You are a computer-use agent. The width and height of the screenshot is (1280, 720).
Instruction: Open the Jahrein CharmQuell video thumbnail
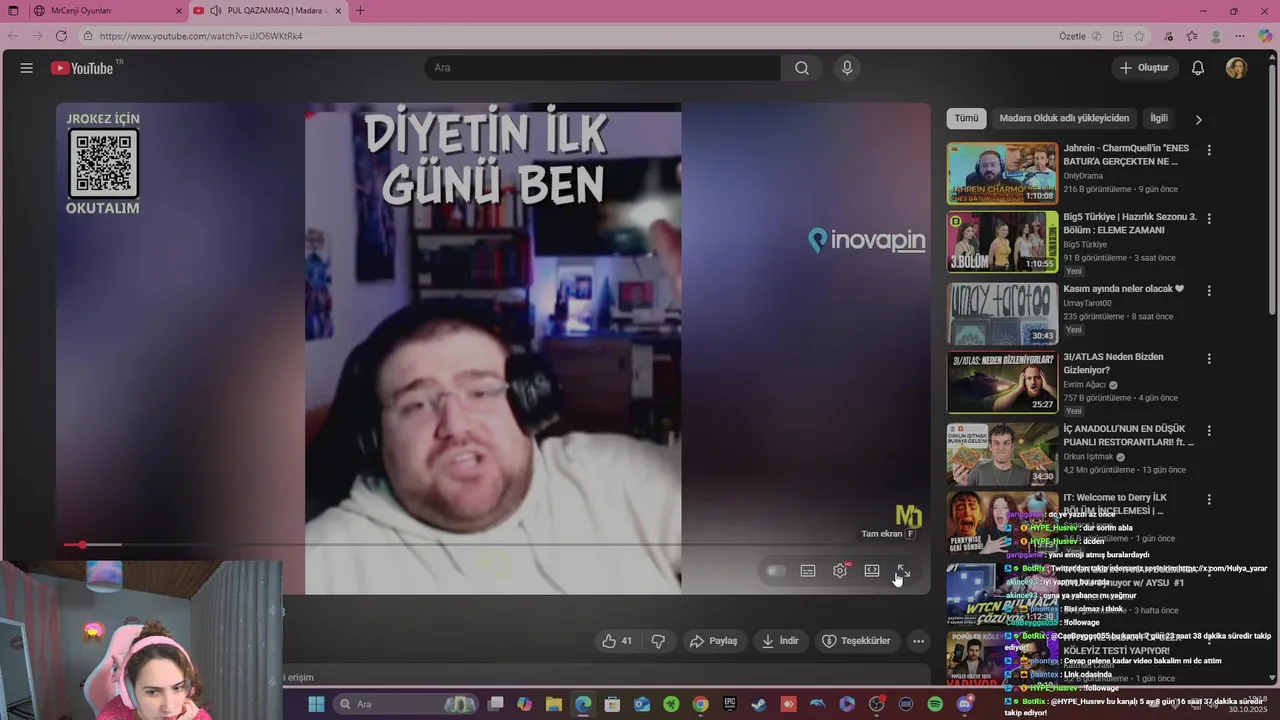pos(1002,173)
